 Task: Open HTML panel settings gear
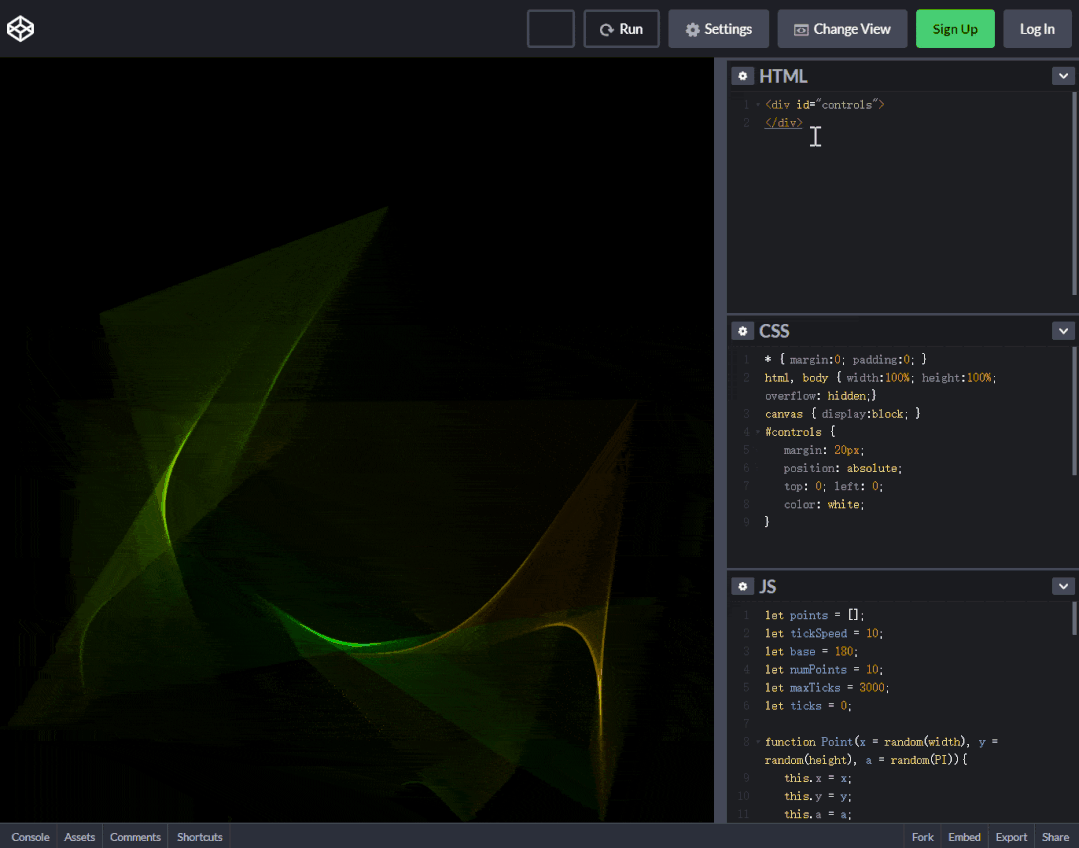coord(742,76)
